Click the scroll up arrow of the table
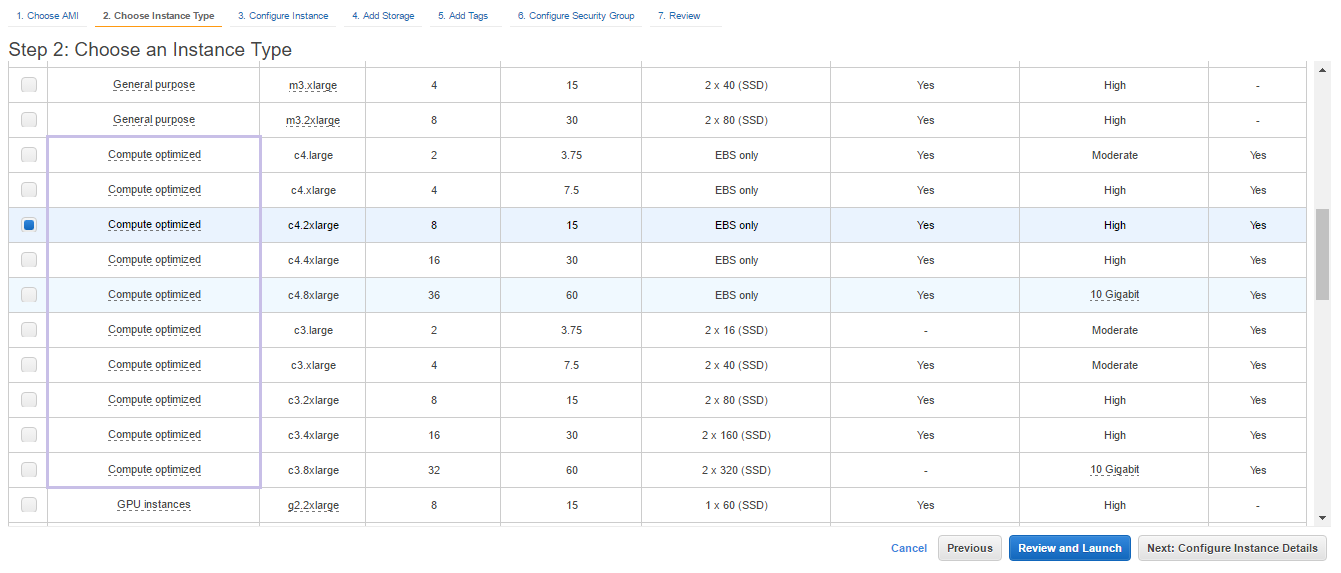Viewport: 1341px width, 573px height. click(x=1322, y=70)
